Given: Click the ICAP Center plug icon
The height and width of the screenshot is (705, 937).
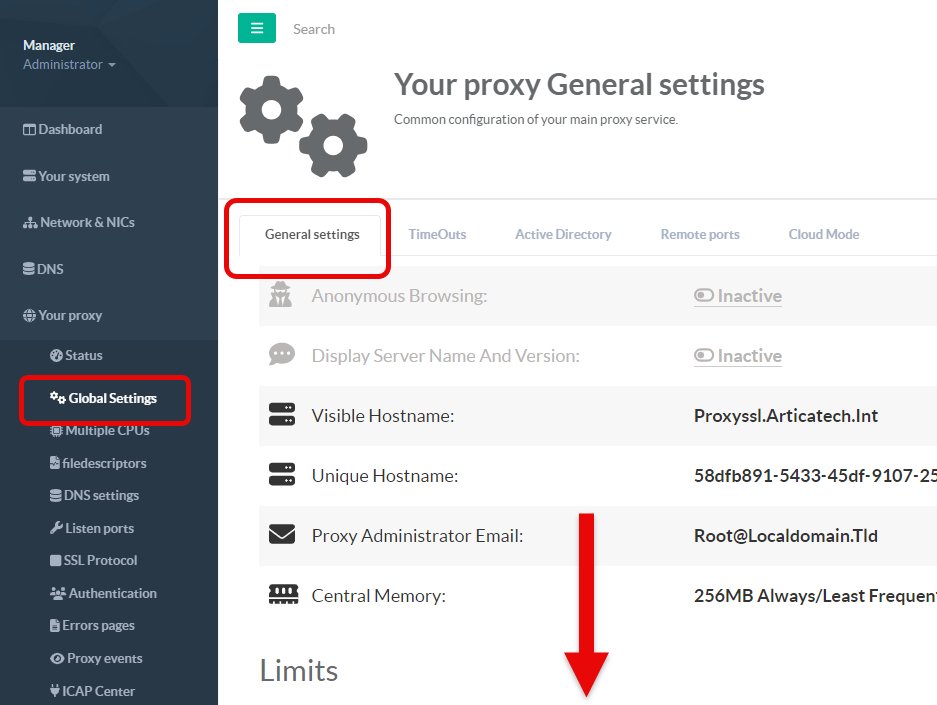Looking at the screenshot, I should tap(56, 691).
